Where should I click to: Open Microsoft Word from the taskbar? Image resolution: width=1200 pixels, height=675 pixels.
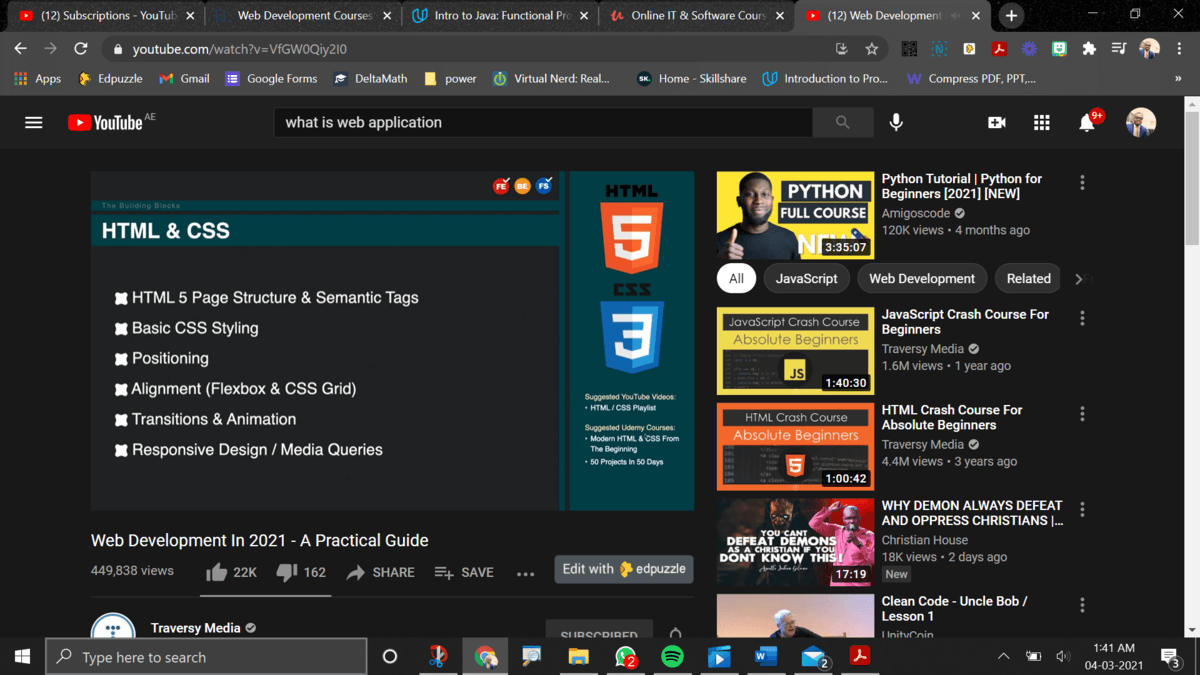click(x=766, y=657)
